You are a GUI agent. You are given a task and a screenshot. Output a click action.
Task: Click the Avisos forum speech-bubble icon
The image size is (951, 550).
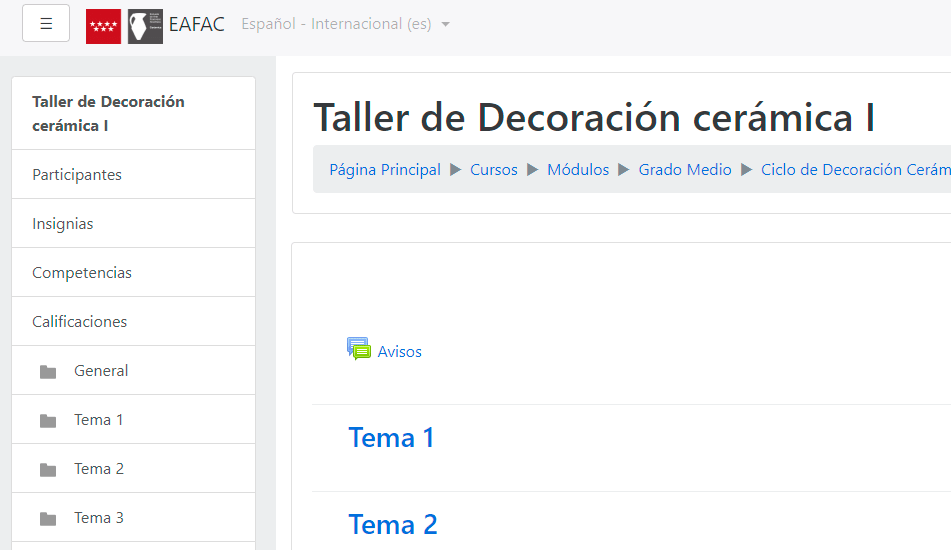pos(358,349)
